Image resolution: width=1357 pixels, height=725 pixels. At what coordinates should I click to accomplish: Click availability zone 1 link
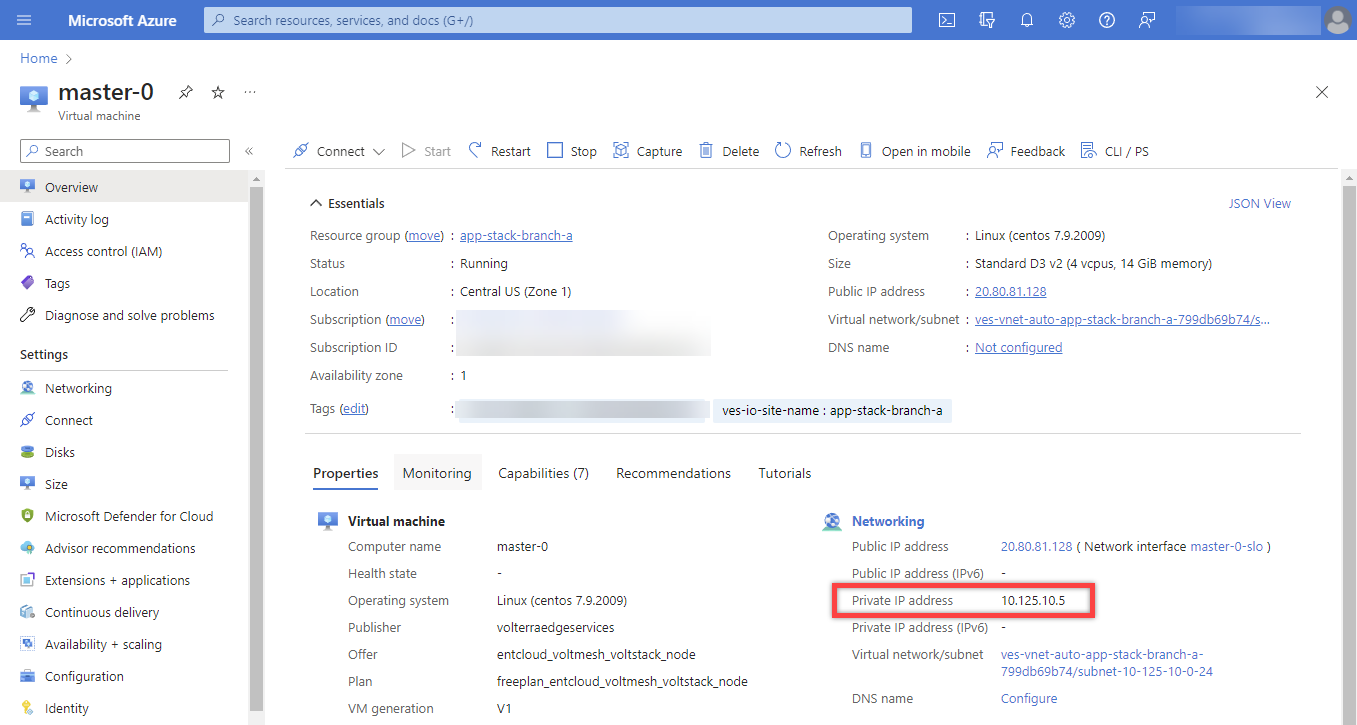(x=463, y=376)
